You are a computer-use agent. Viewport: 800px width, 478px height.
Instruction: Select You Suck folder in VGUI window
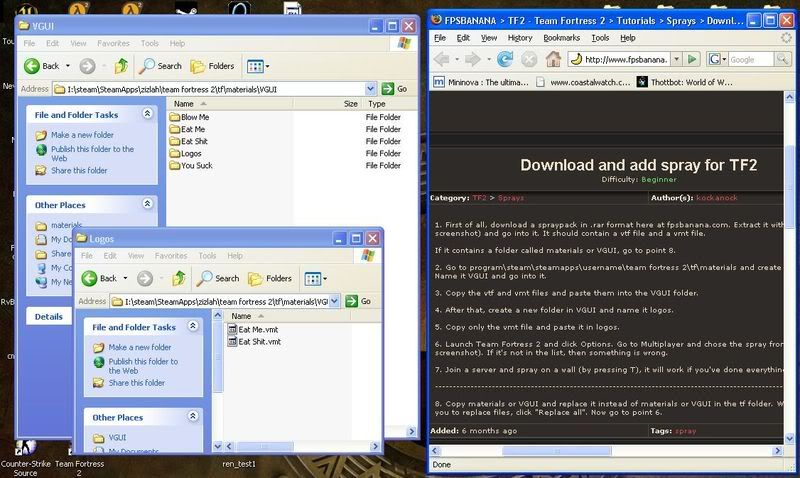coord(191,165)
